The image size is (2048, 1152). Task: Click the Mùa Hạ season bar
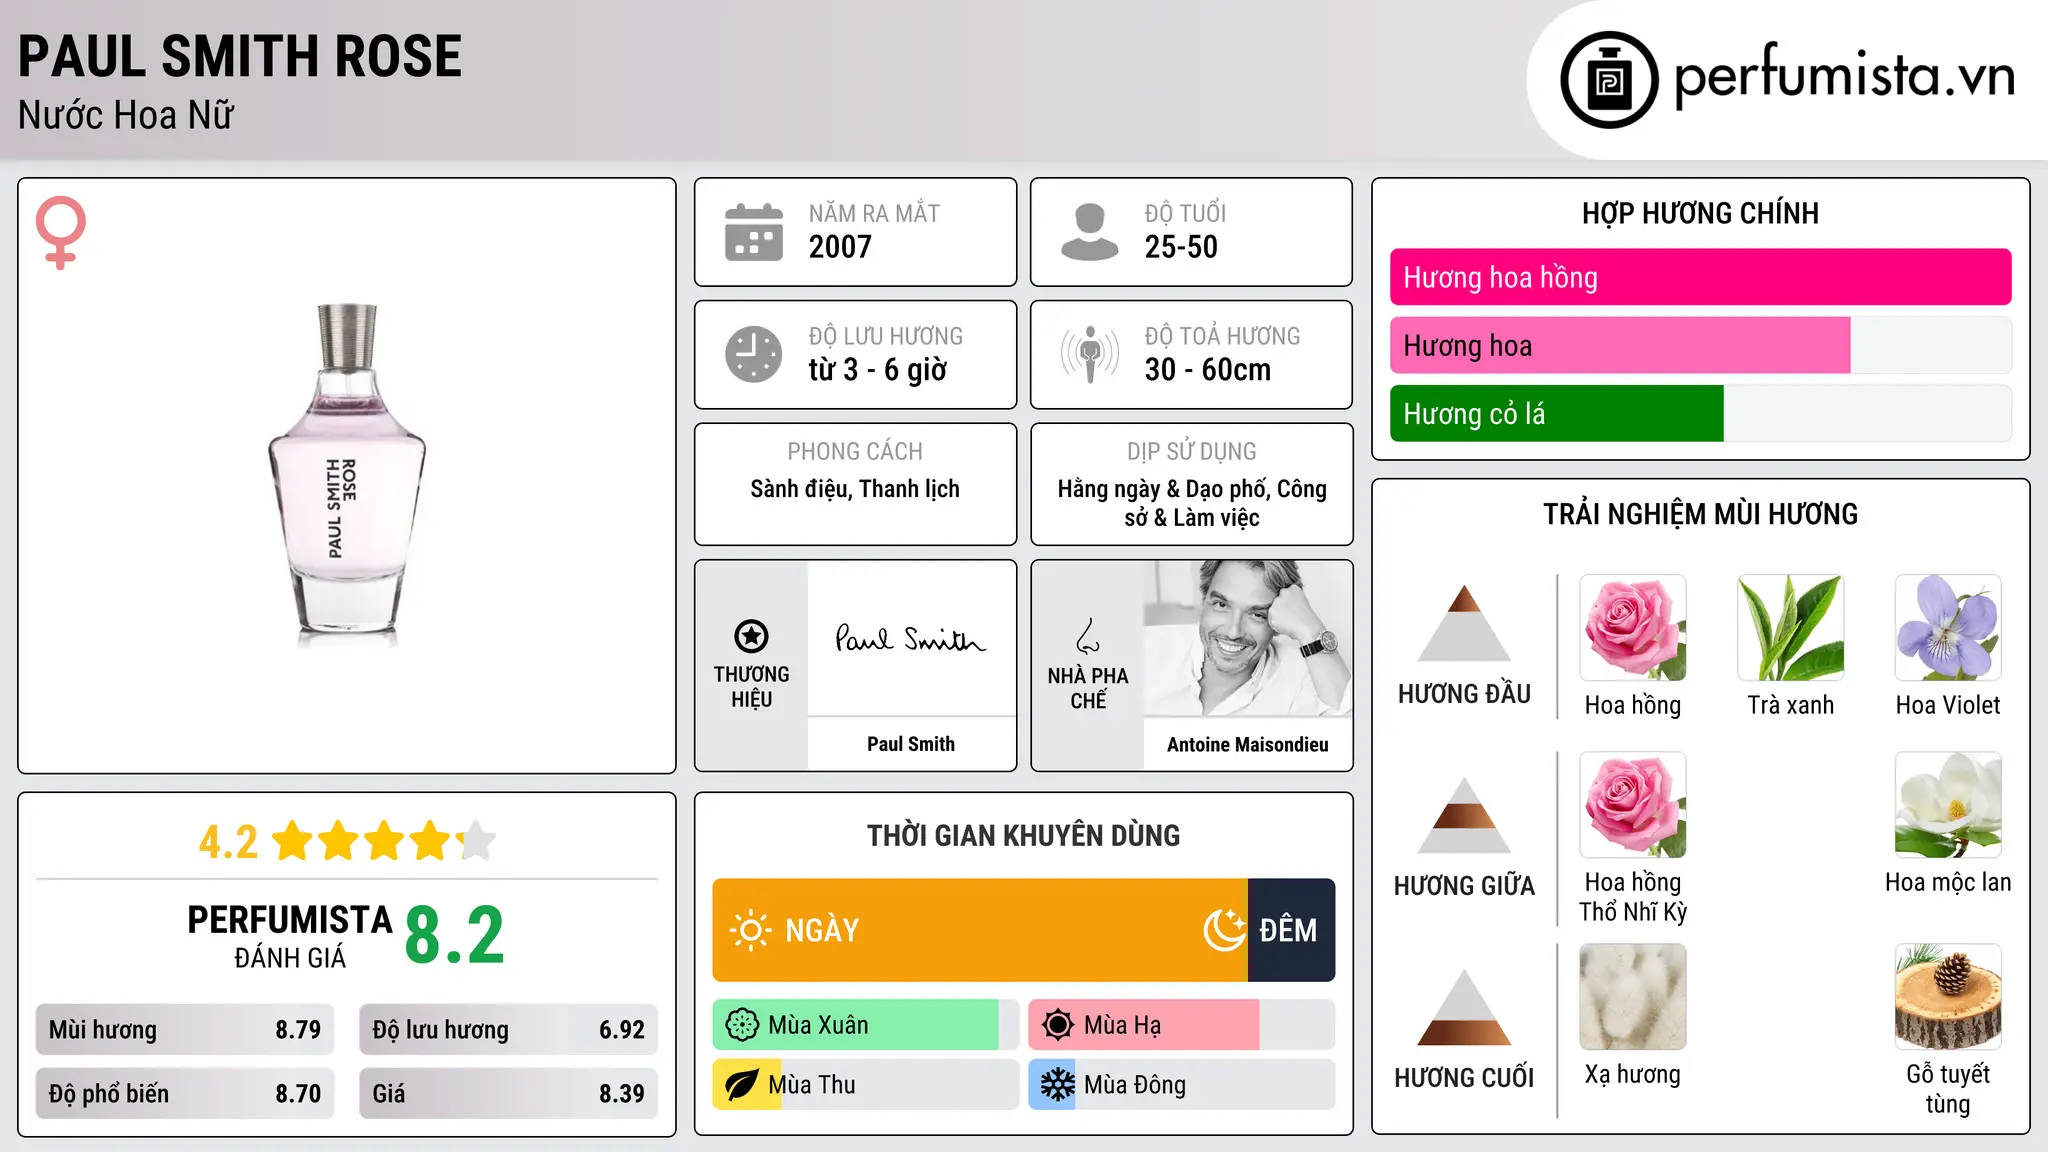tap(1182, 1025)
